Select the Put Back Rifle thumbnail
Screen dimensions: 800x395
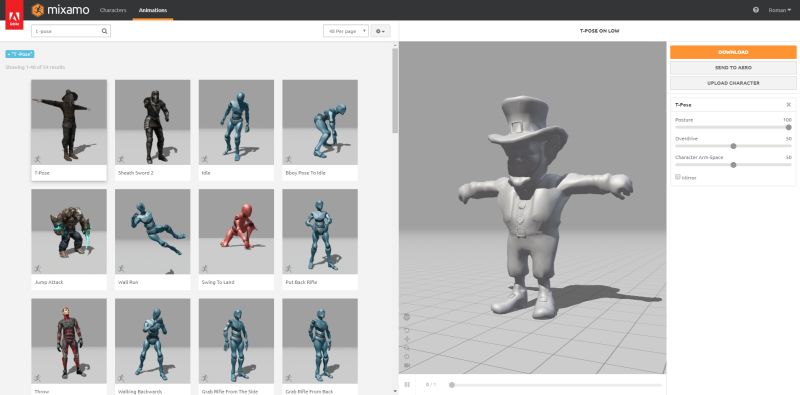pyautogui.click(x=320, y=232)
